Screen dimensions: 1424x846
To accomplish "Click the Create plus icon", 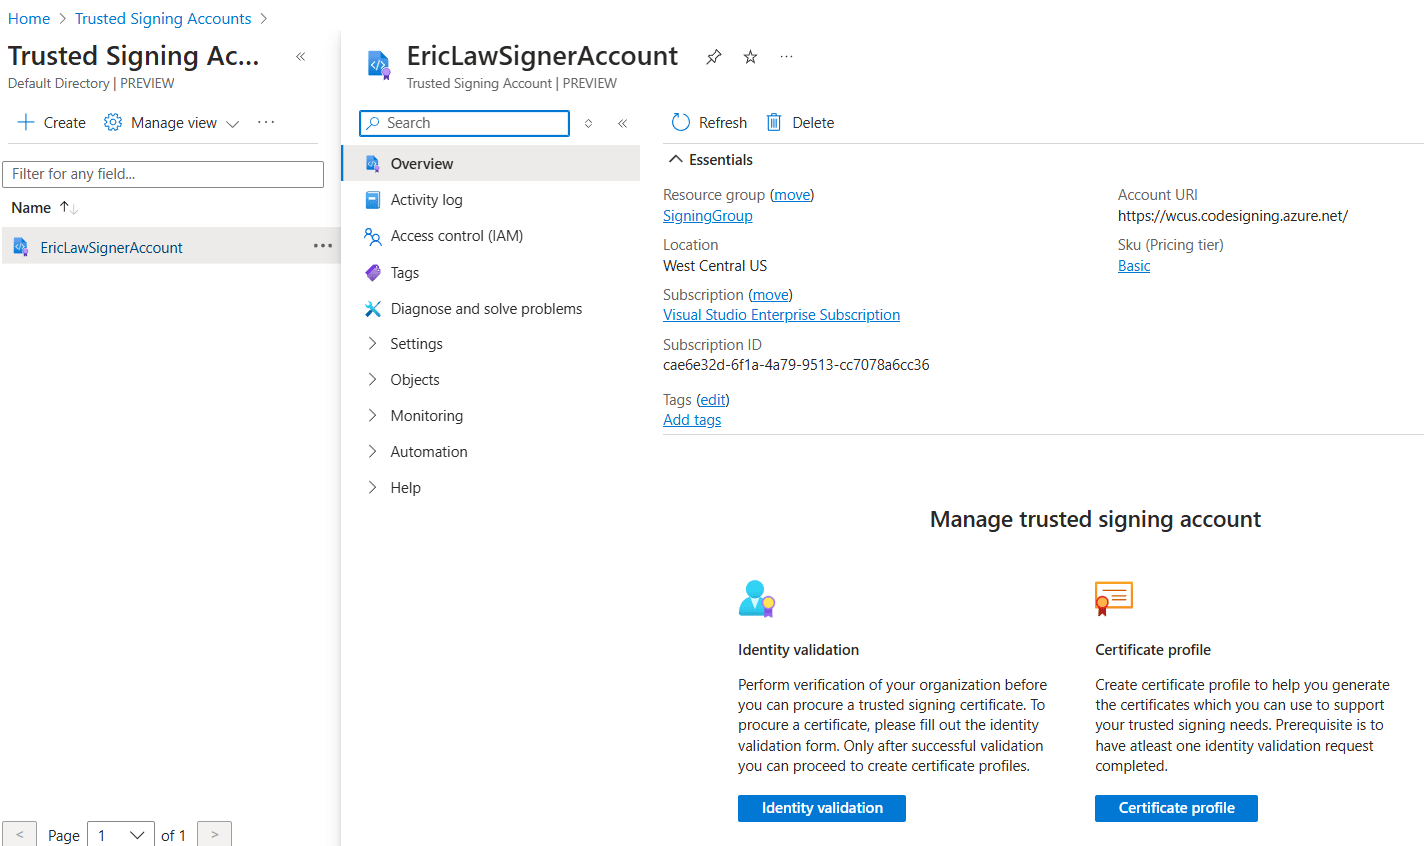I will click(26, 122).
